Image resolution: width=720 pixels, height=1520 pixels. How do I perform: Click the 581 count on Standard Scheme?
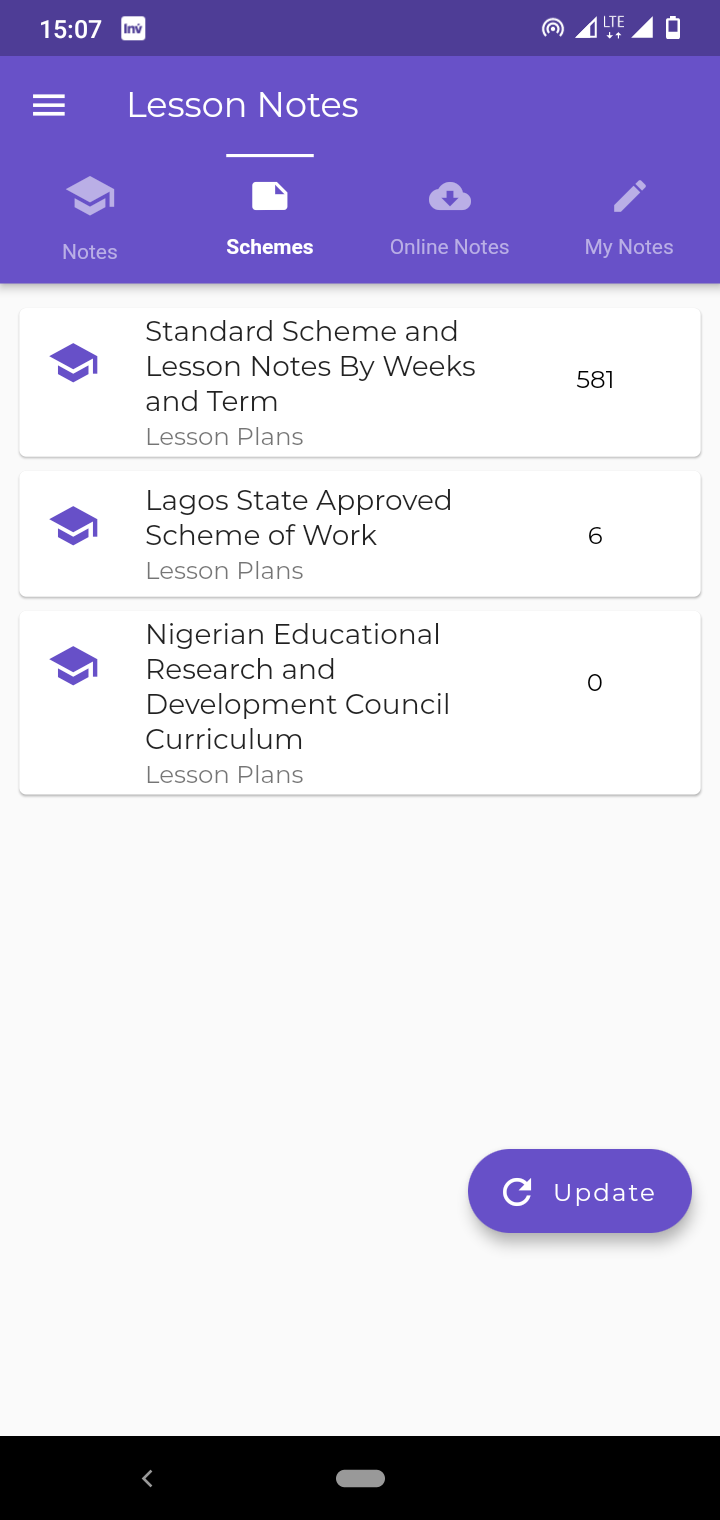tap(595, 380)
